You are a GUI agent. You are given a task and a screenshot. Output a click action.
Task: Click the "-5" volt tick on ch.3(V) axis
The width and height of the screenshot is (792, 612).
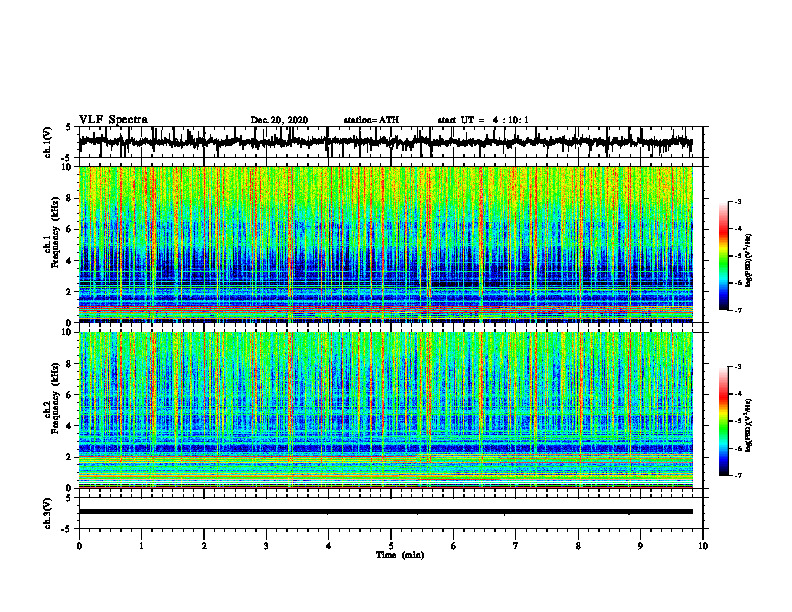click(x=66, y=529)
